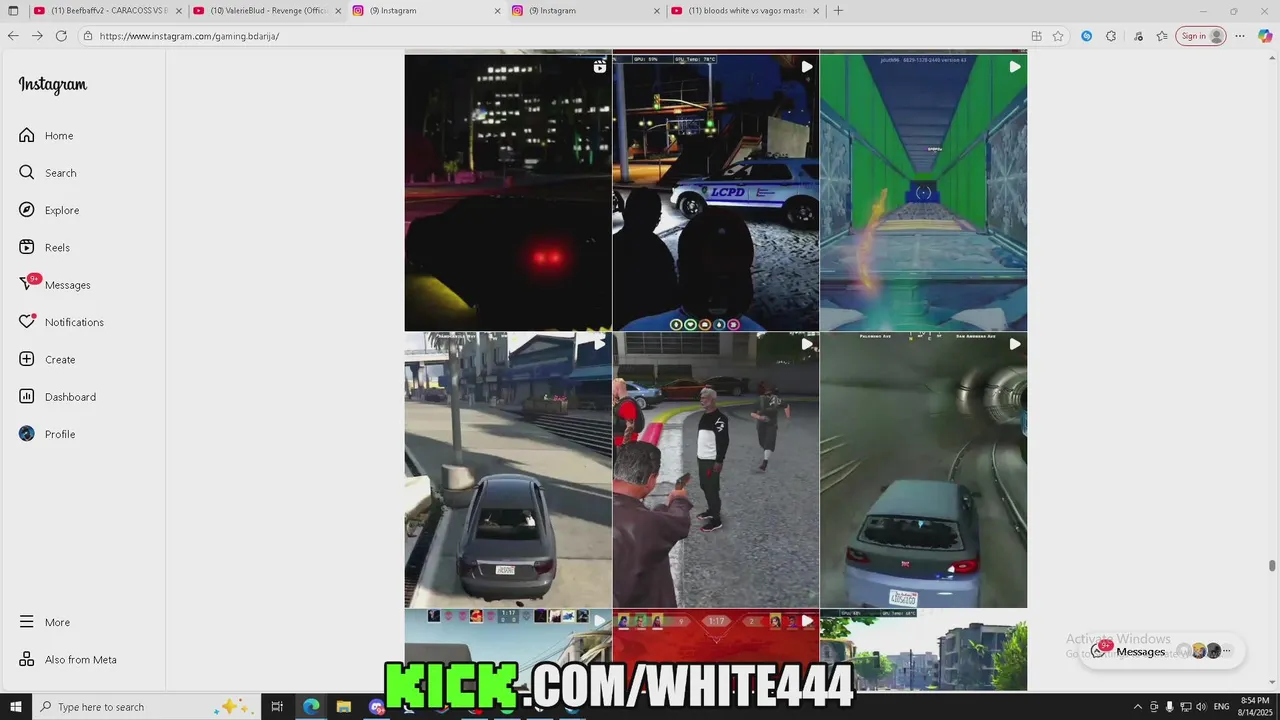The width and height of the screenshot is (1280, 720).
Task: Open Dashboard in Instagram sidebar
Action: click(57, 397)
